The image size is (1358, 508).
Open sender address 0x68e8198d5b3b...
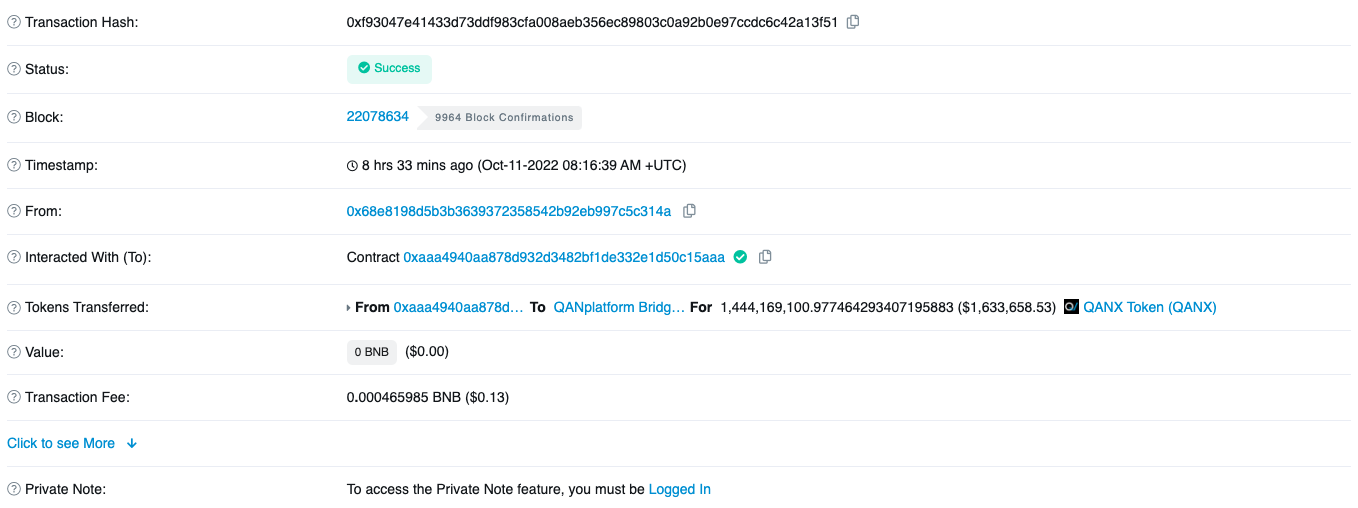(x=509, y=211)
